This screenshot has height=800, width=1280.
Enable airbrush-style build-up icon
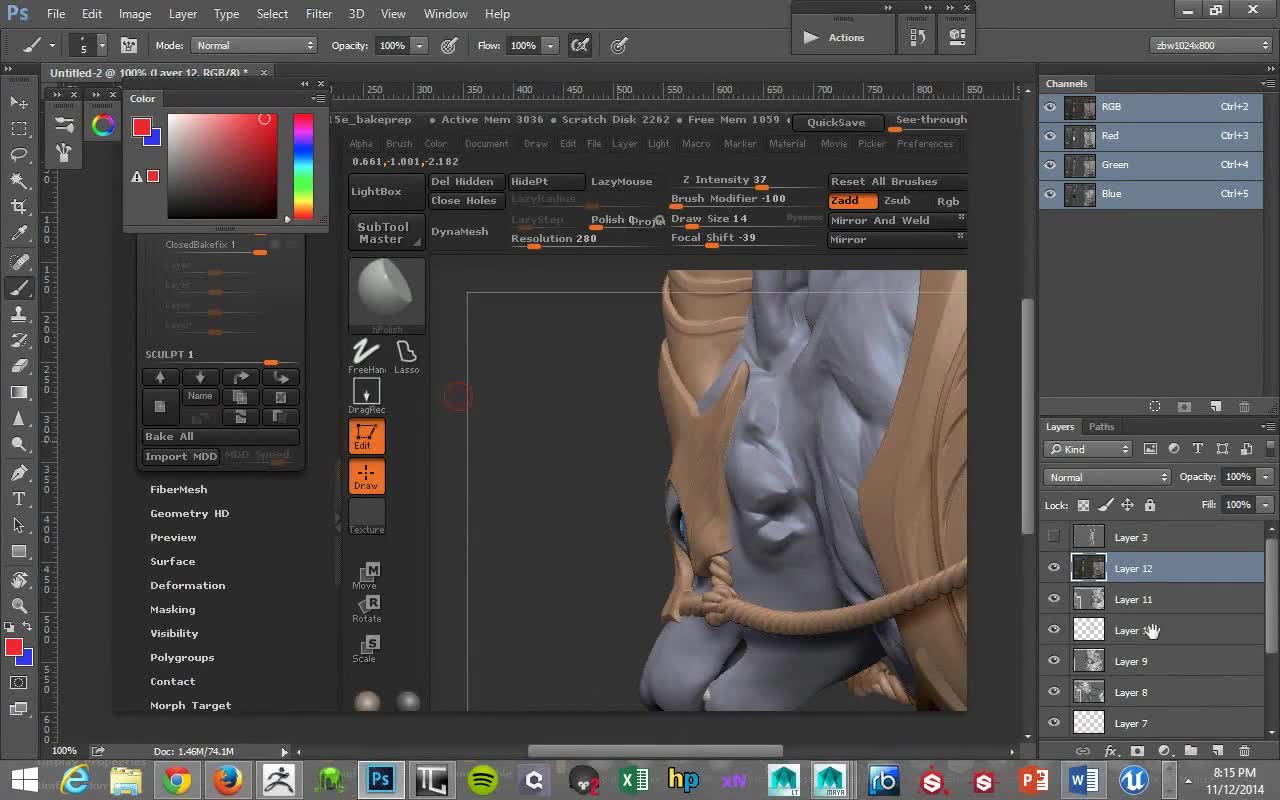[580, 45]
